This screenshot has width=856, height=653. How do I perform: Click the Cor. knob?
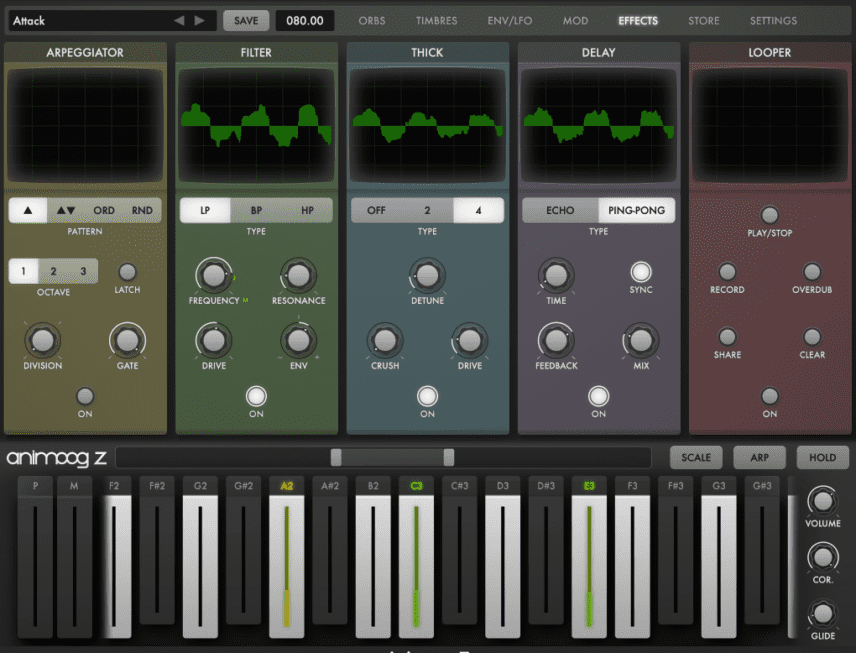(823, 557)
